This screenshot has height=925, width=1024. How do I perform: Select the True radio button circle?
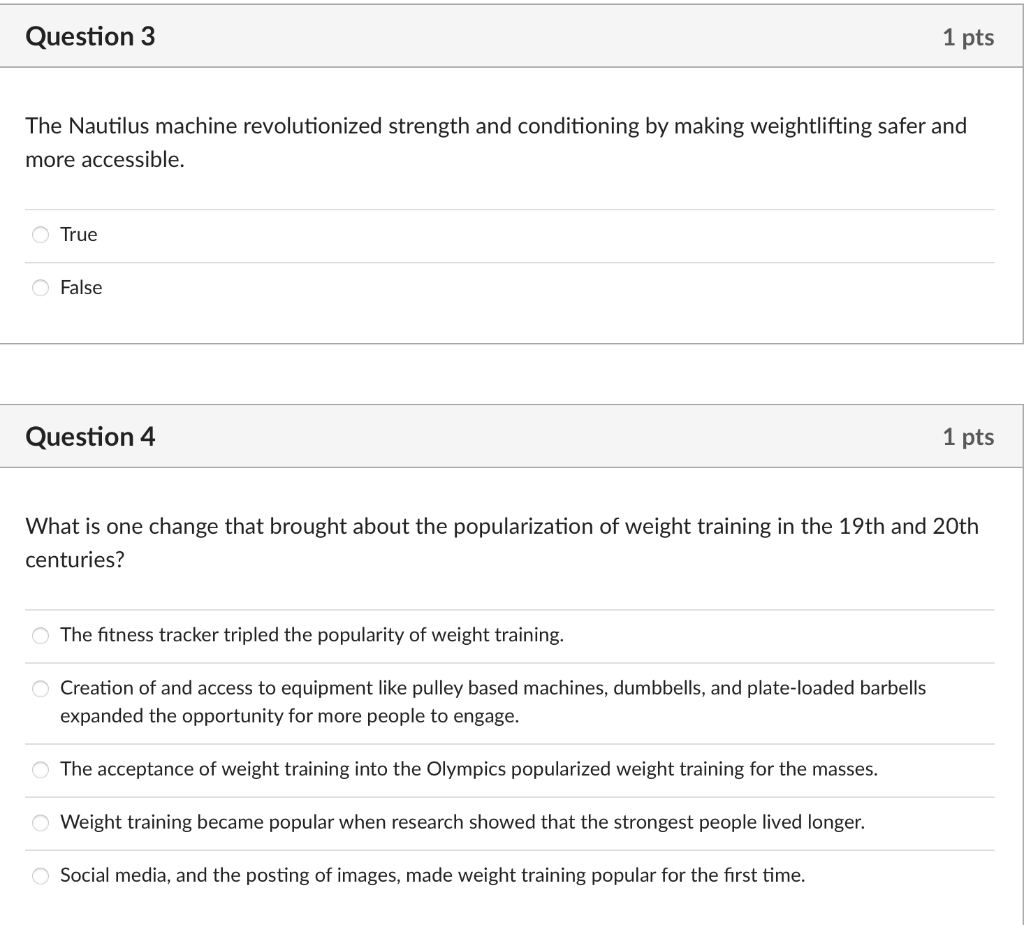point(40,235)
